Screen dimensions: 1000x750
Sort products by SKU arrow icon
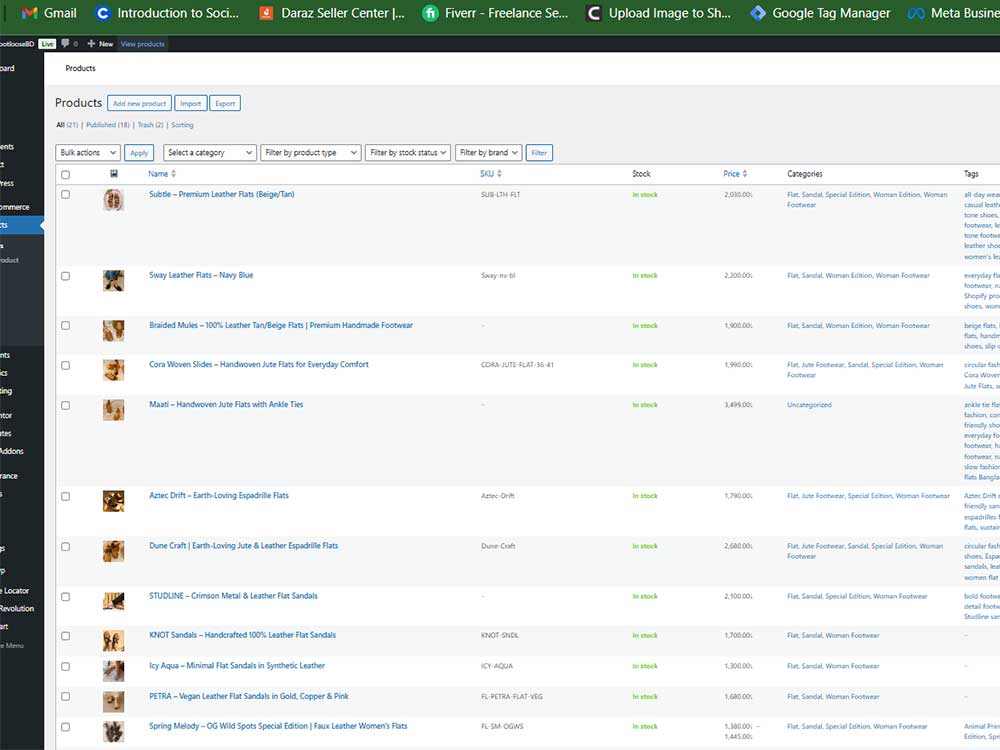click(499, 173)
